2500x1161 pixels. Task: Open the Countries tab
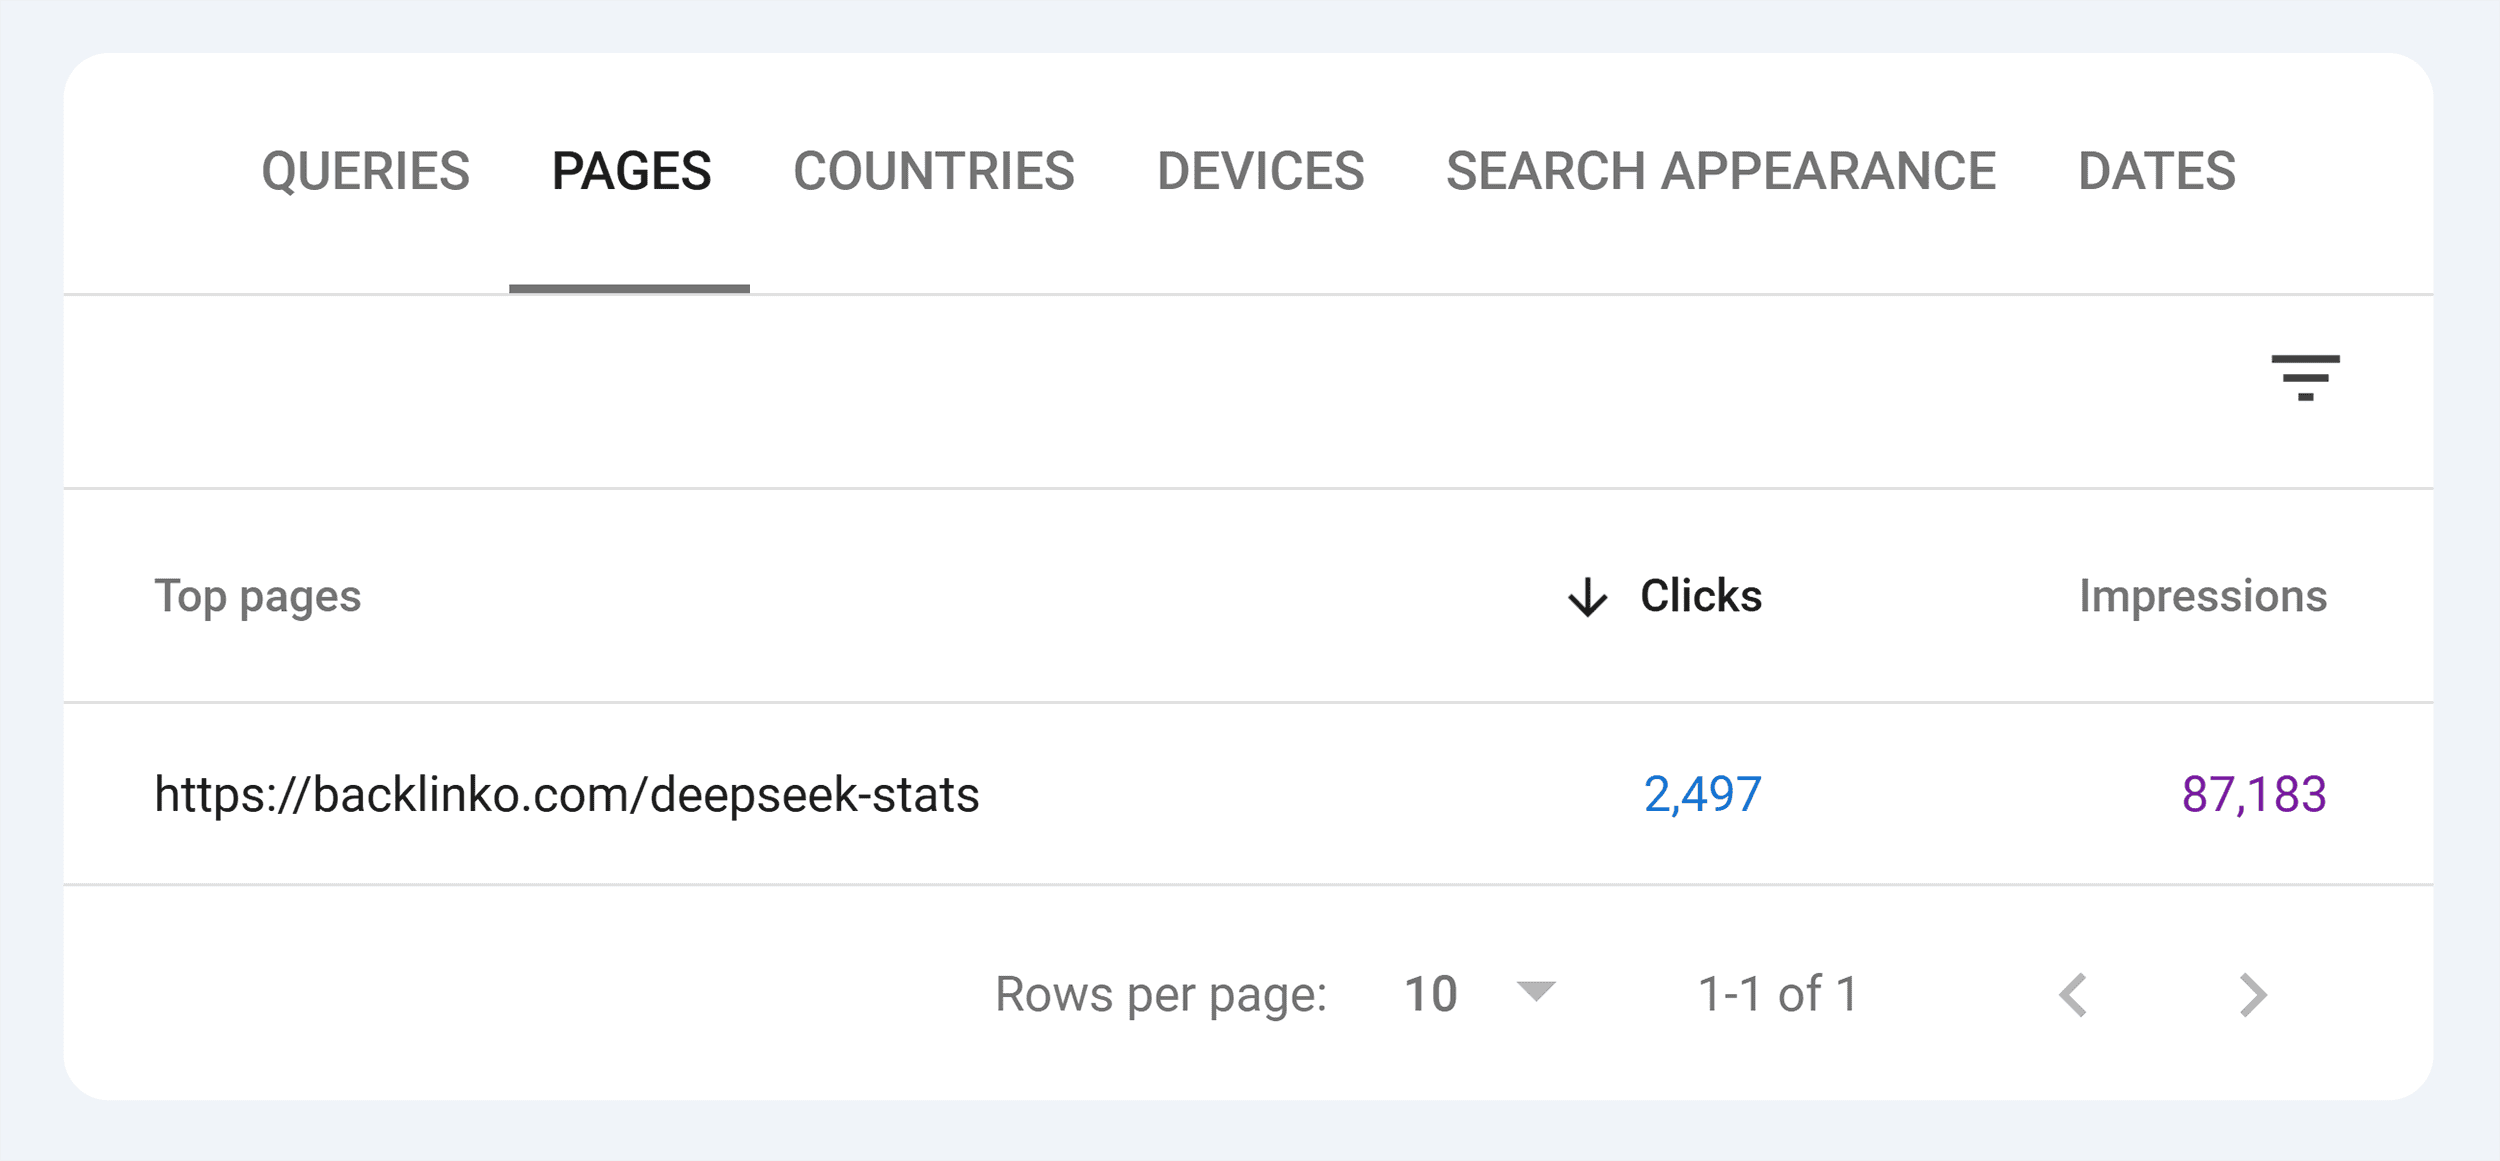point(933,171)
